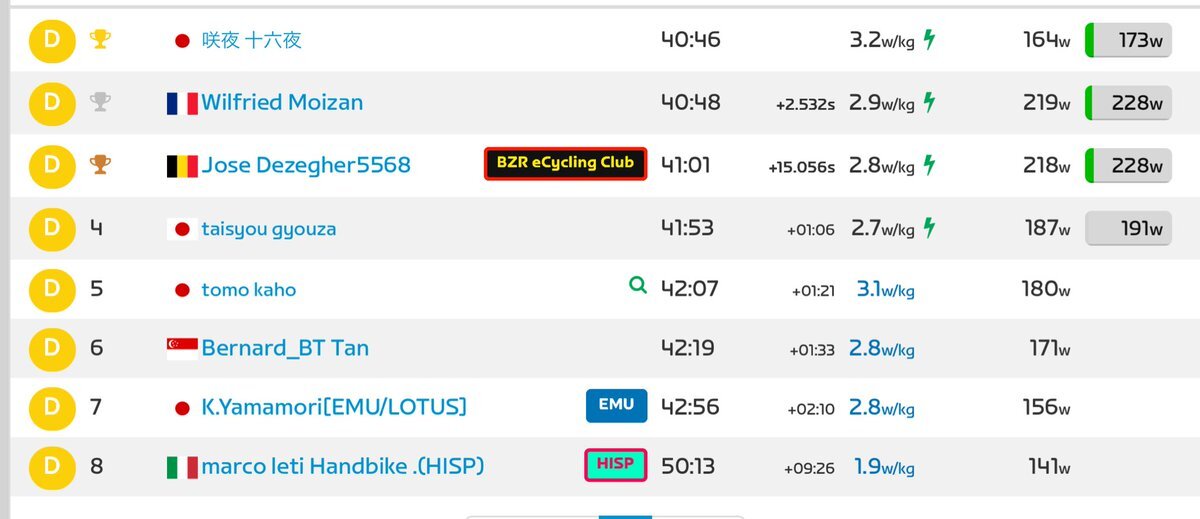Click yellow D category badge for rank 8
Image resolution: width=1200 pixels, height=519 pixels.
(x=53, y=467)
